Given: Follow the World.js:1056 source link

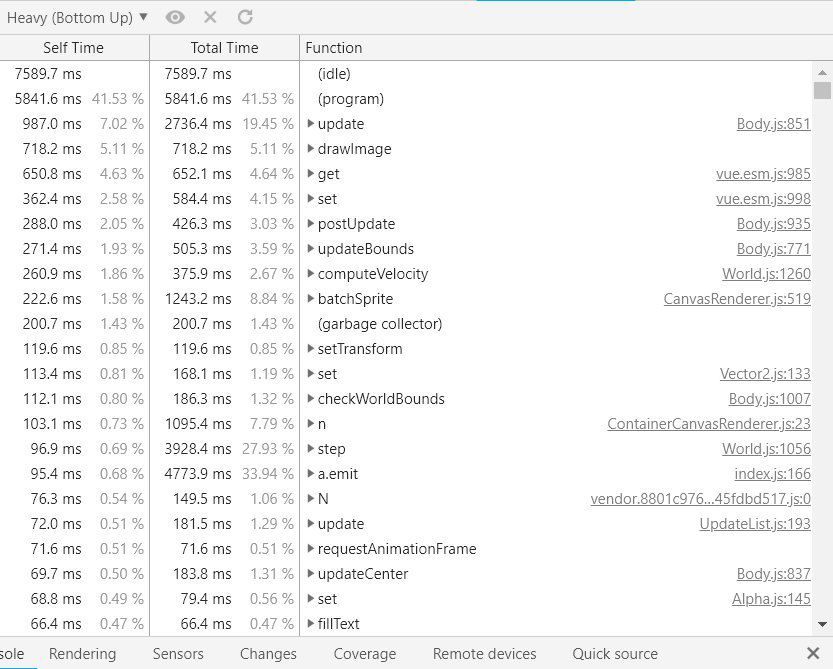Looking at the screenshot, I should coord(766,449).
